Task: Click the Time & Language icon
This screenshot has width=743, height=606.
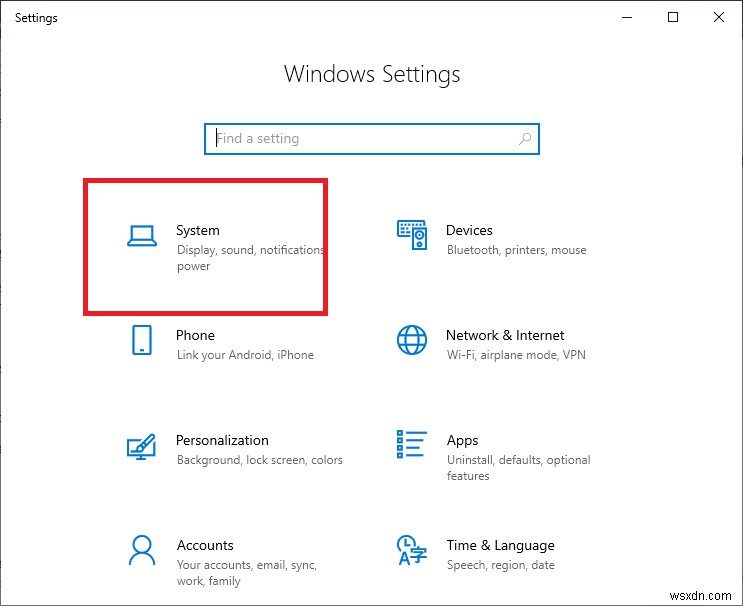Action: point(411,550)
